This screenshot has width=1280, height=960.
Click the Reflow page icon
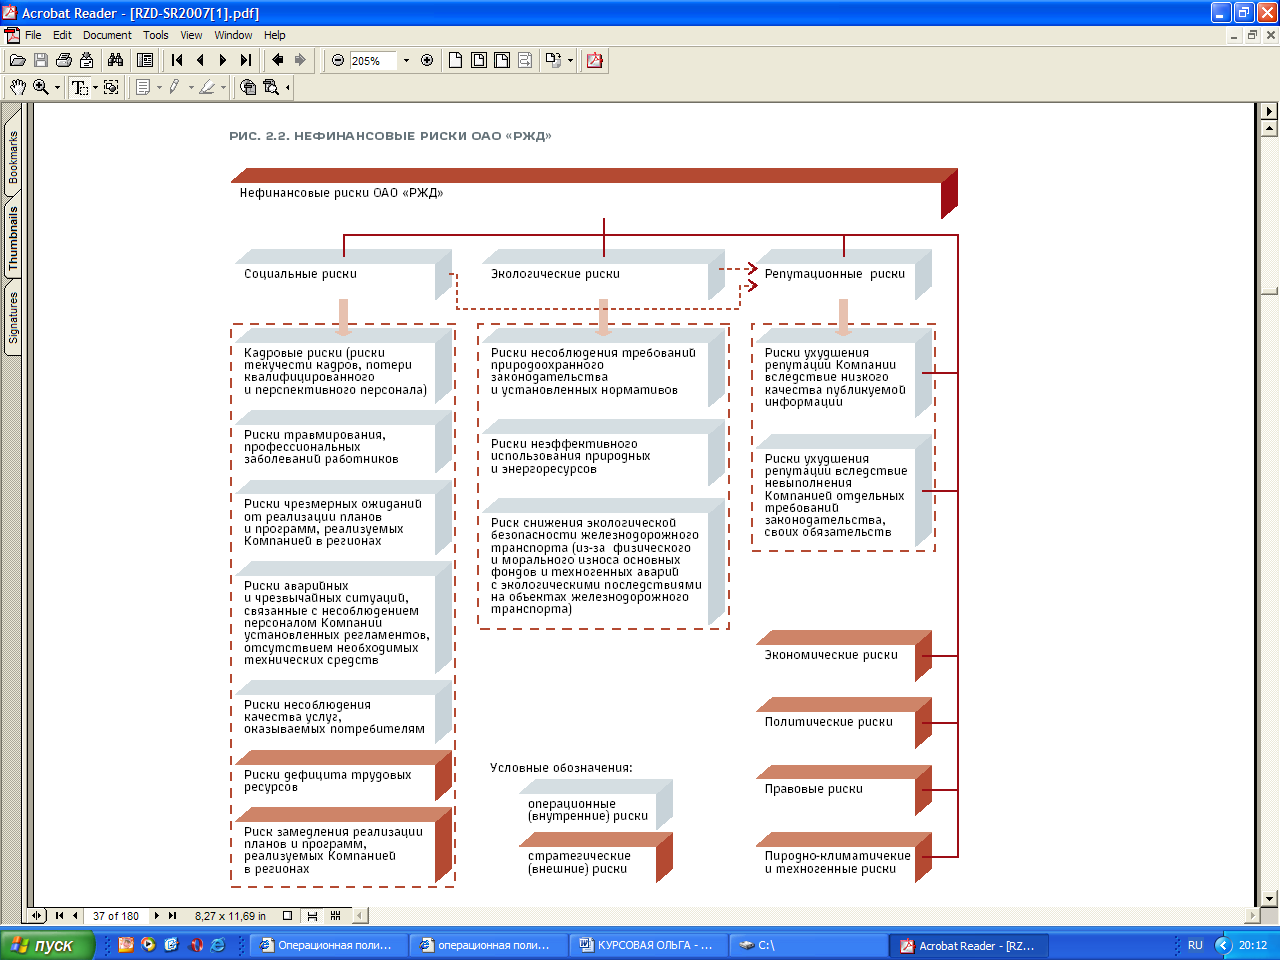pos(524,60)
